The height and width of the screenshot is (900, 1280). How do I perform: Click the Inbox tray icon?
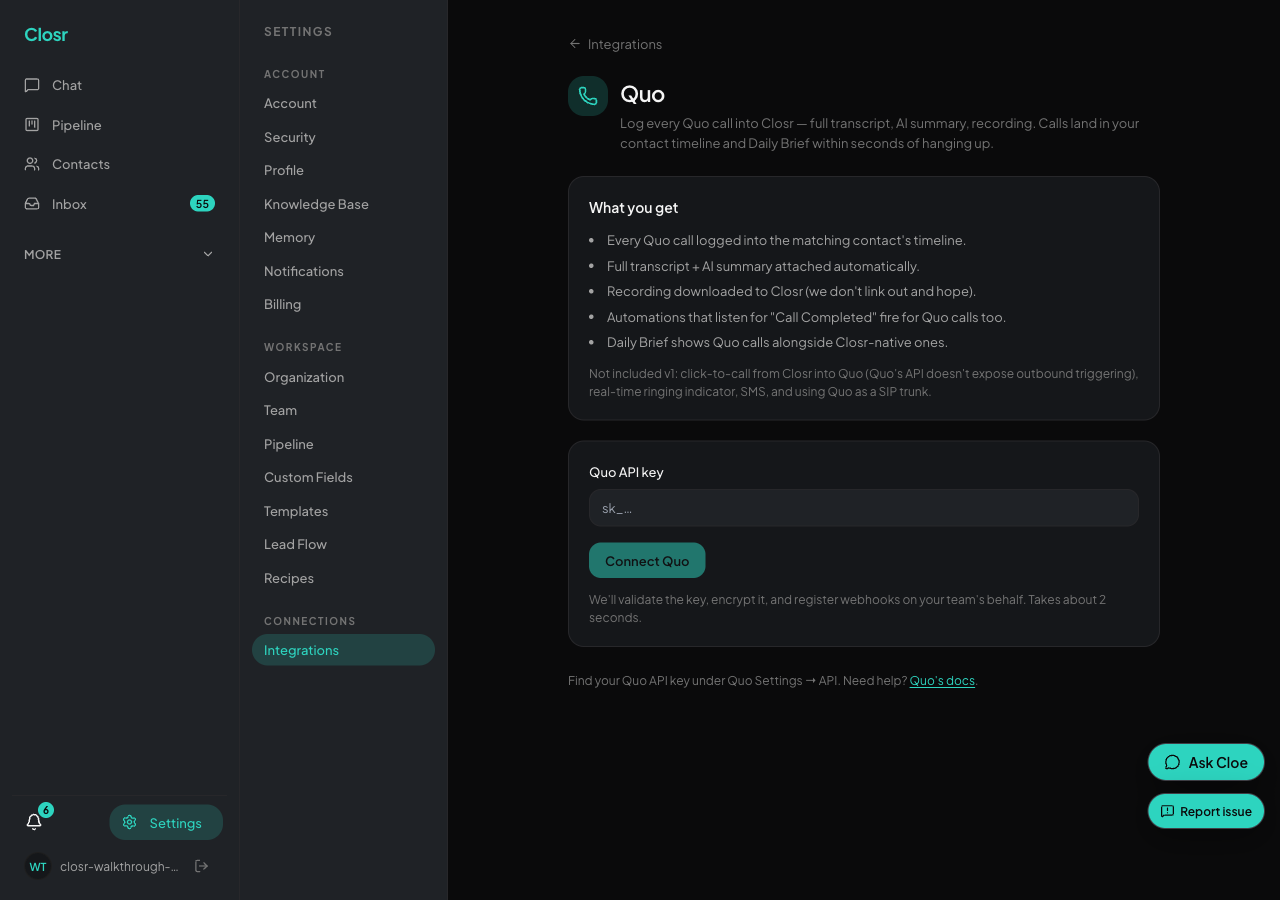32,204
